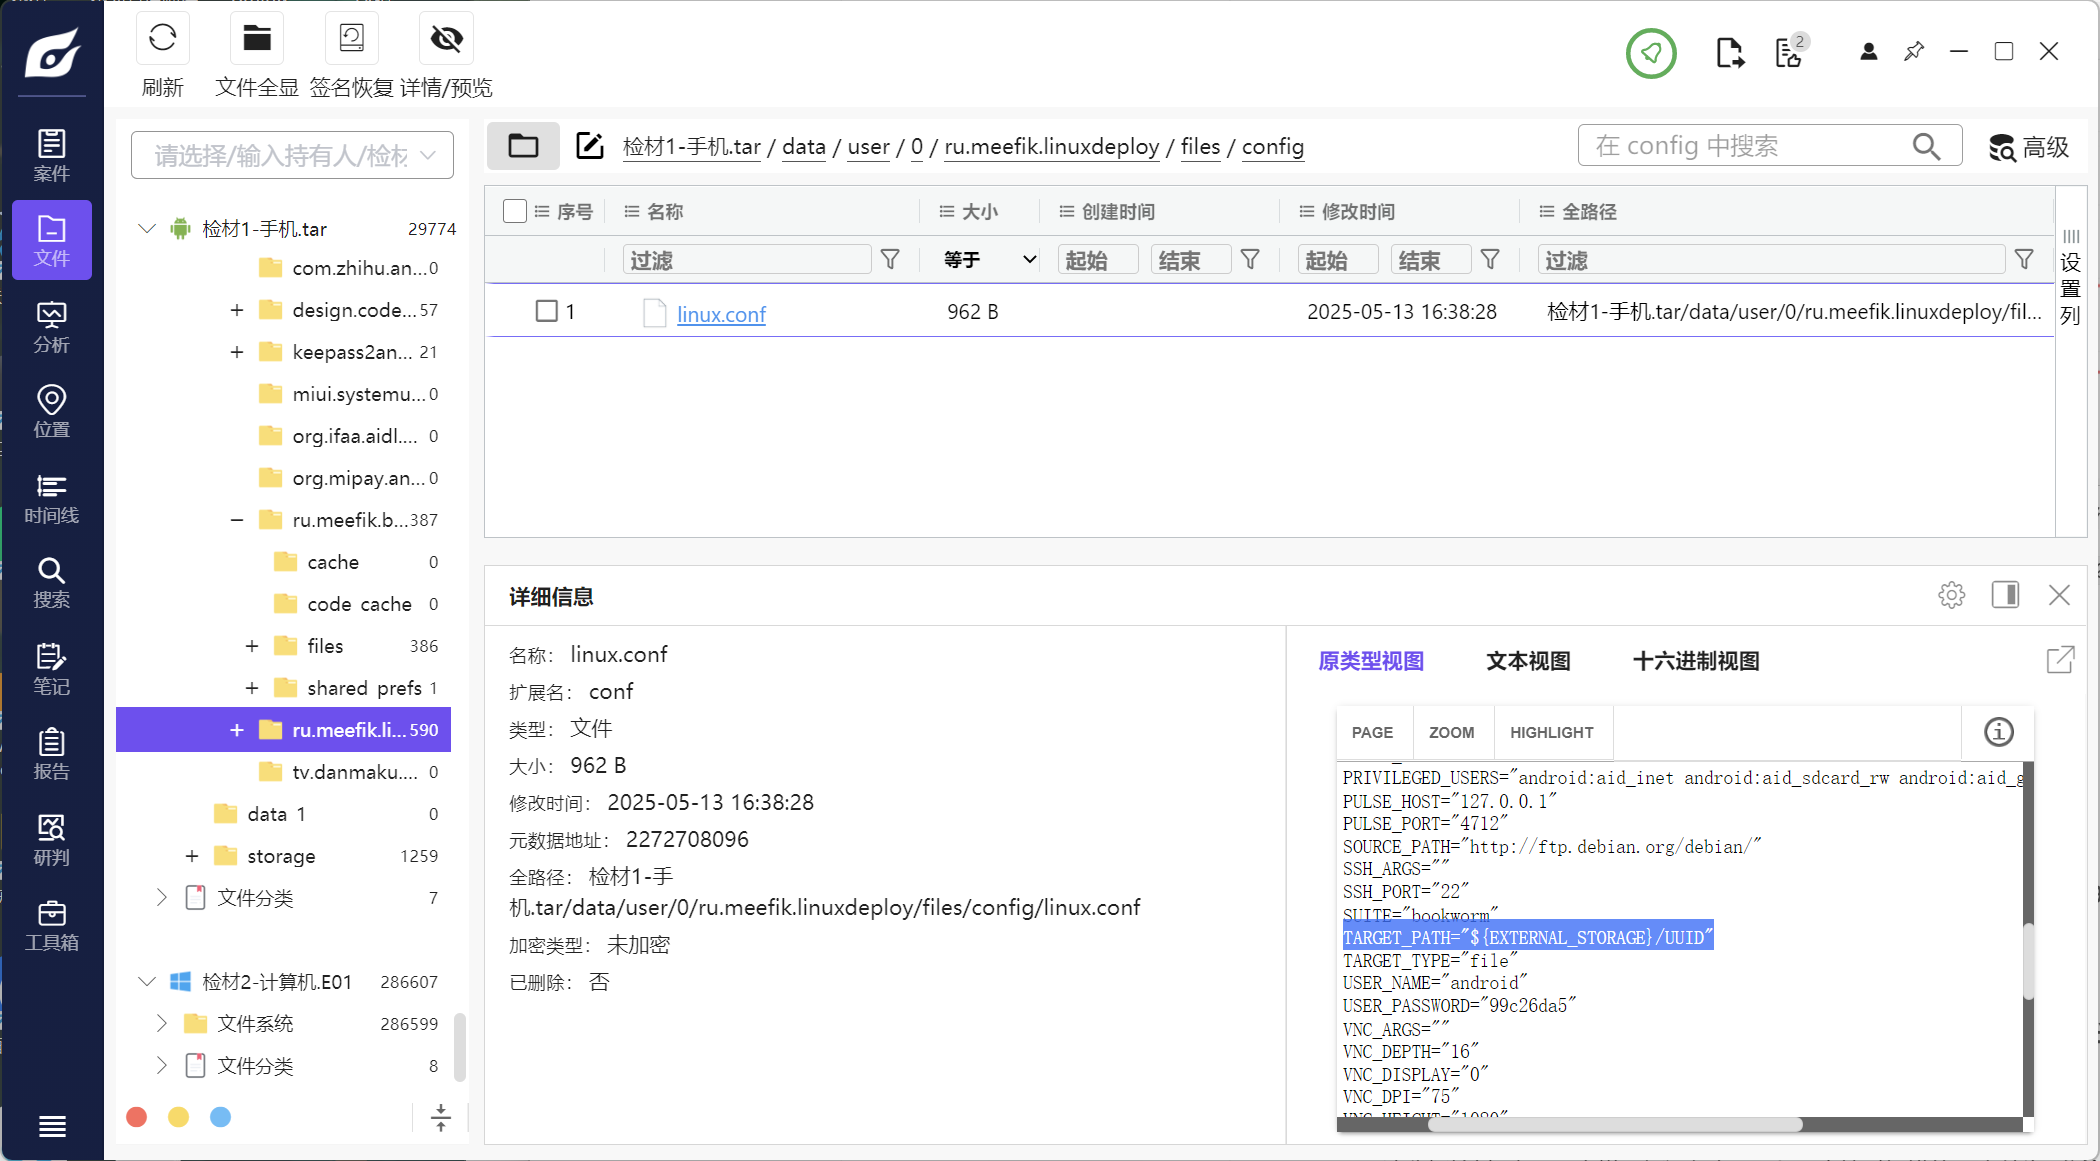Screen dimensions: 2100x1161
Task: Toggle the Detail/Preview (详情/预览) eye icon
Action: click(446, 39)
